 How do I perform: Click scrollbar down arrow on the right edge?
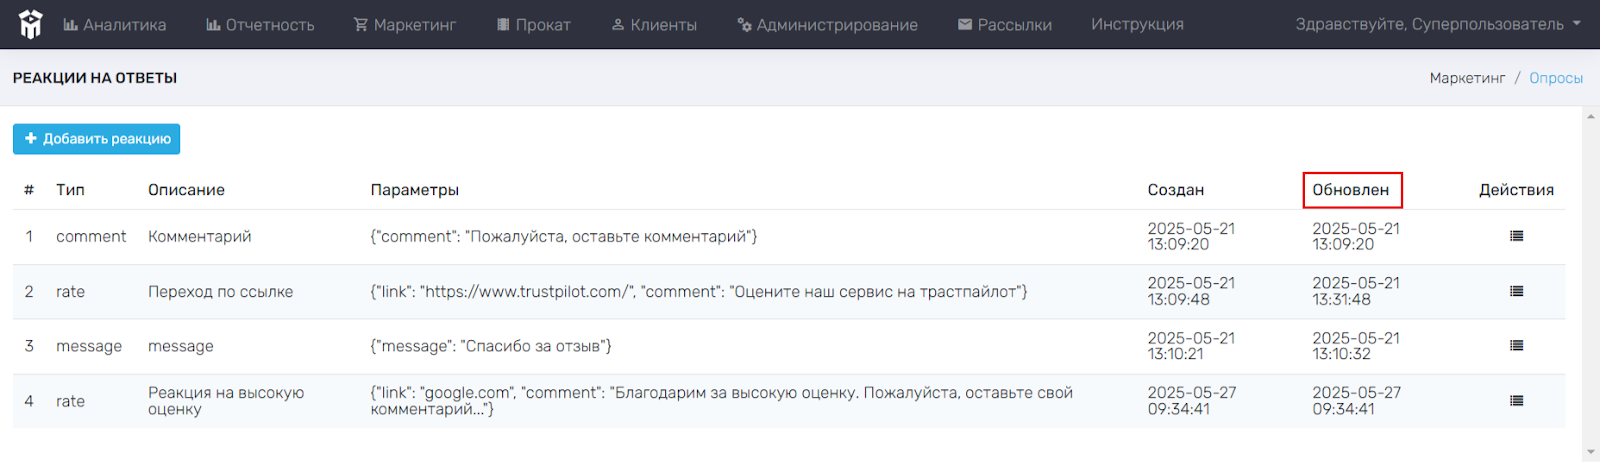click(x=1591, y=453)
